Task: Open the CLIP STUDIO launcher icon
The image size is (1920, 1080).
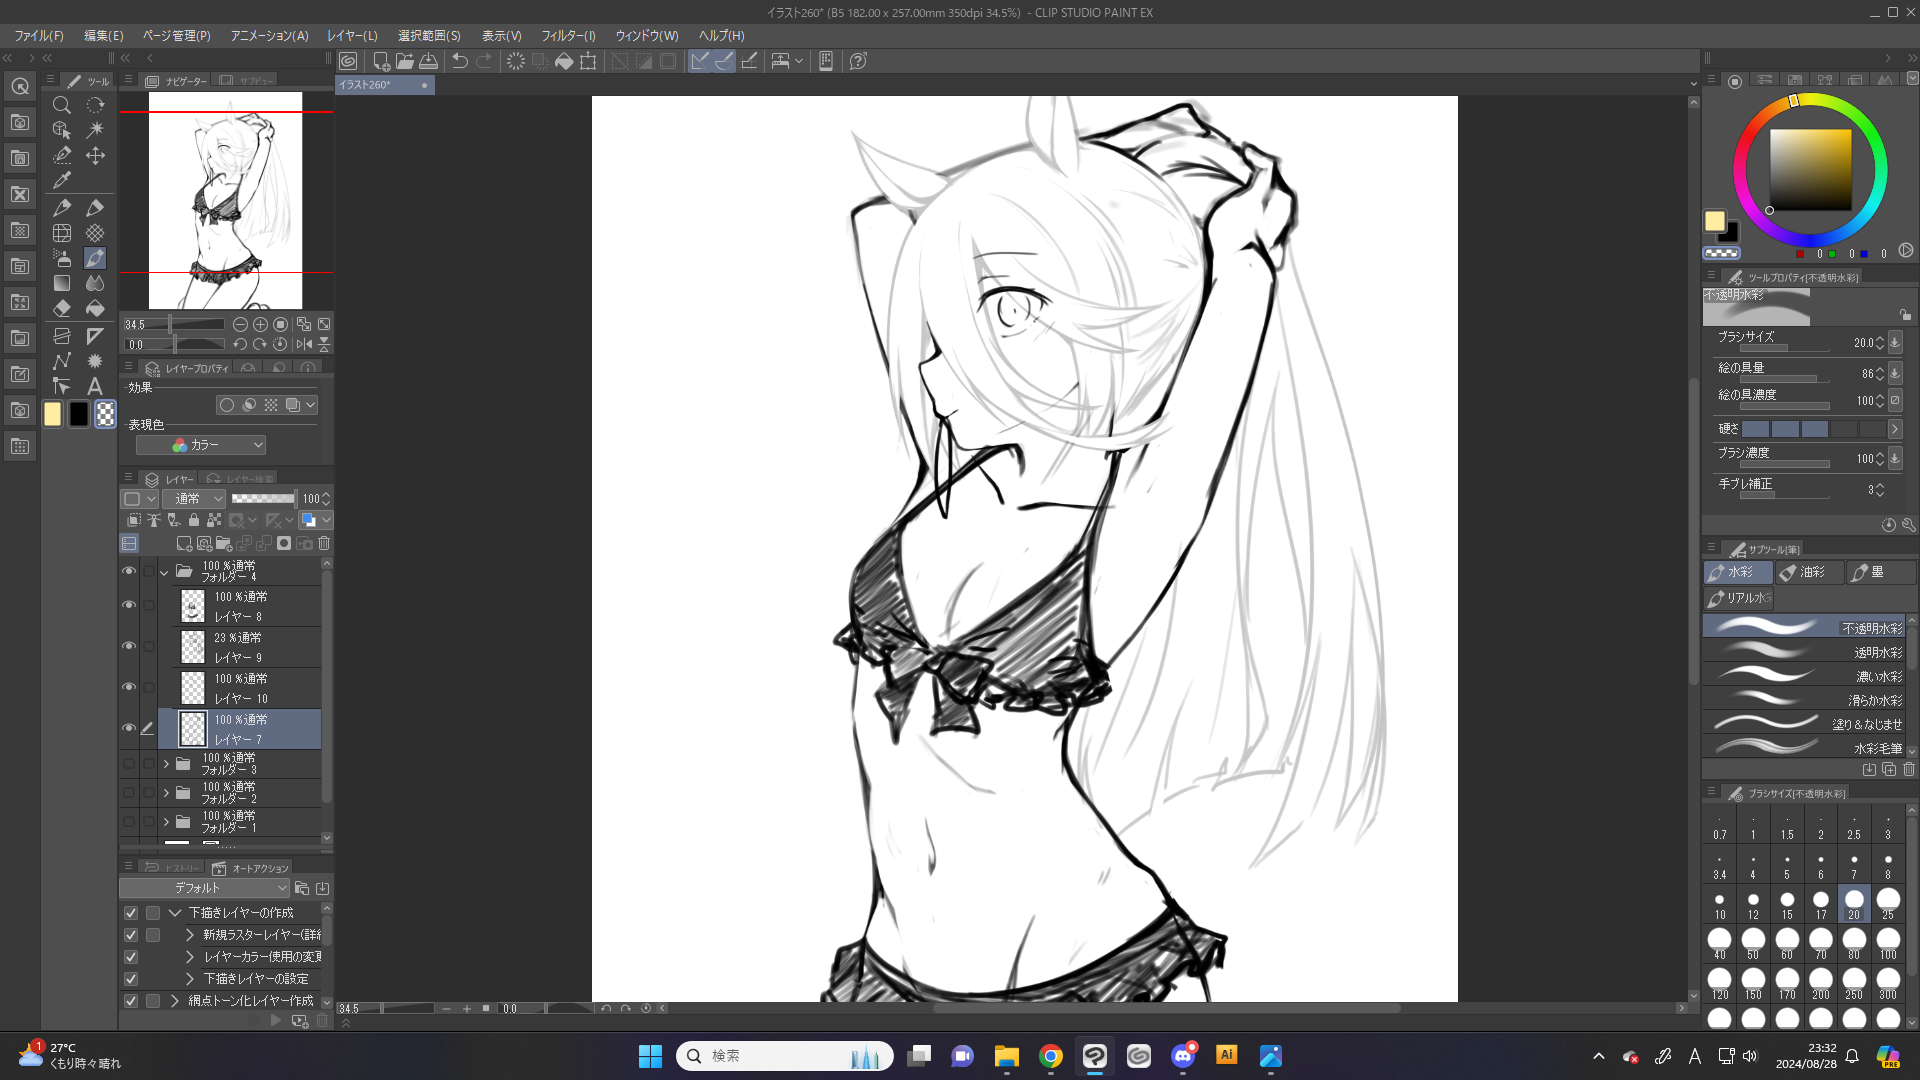Action: (x=348, y=61)
